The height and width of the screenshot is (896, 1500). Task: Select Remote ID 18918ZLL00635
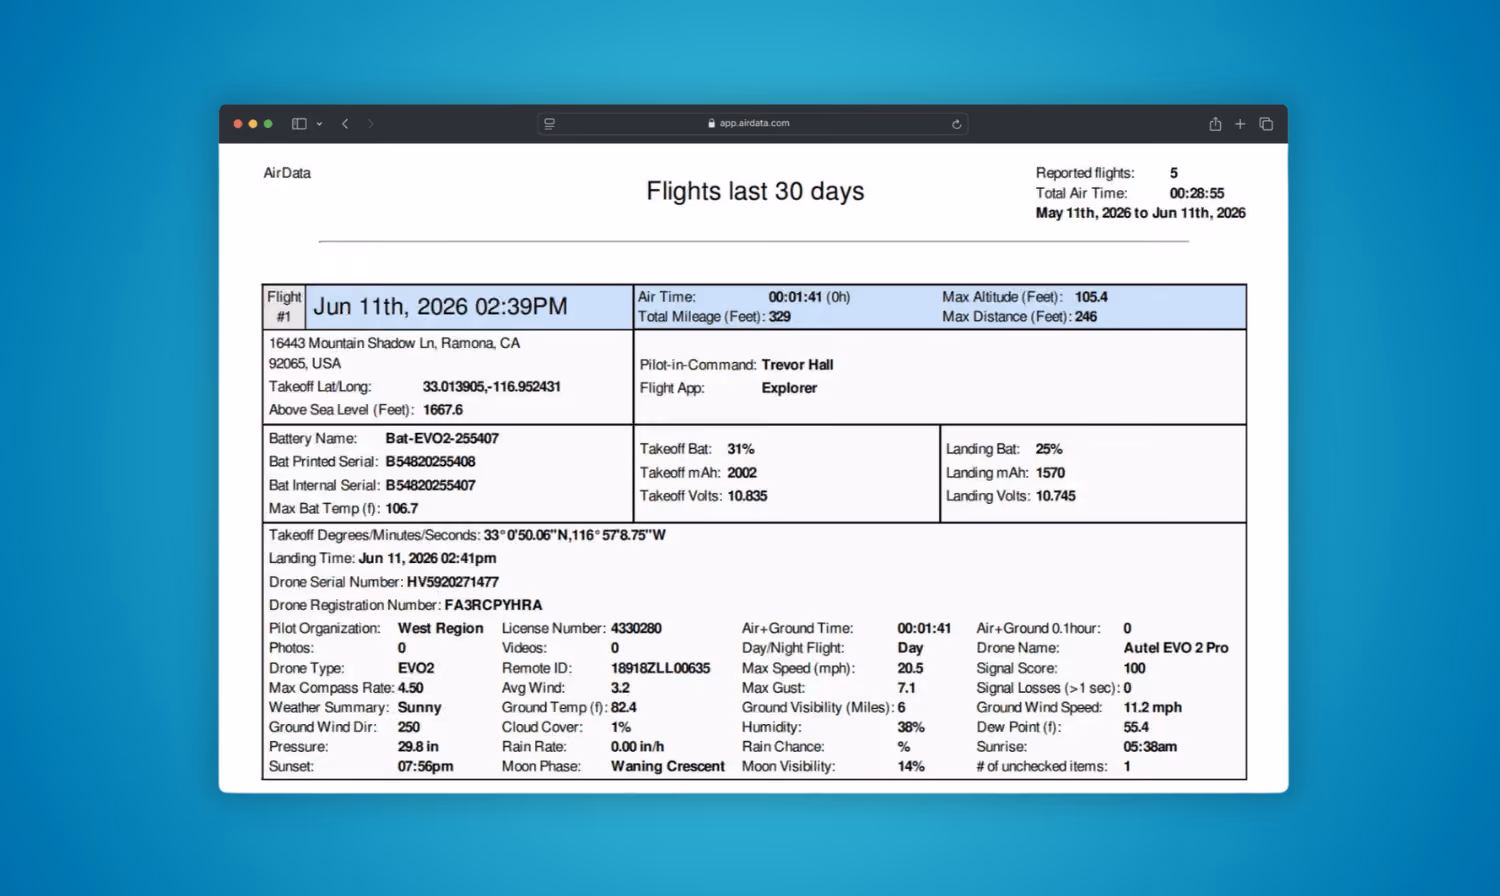tap(660, 668)
